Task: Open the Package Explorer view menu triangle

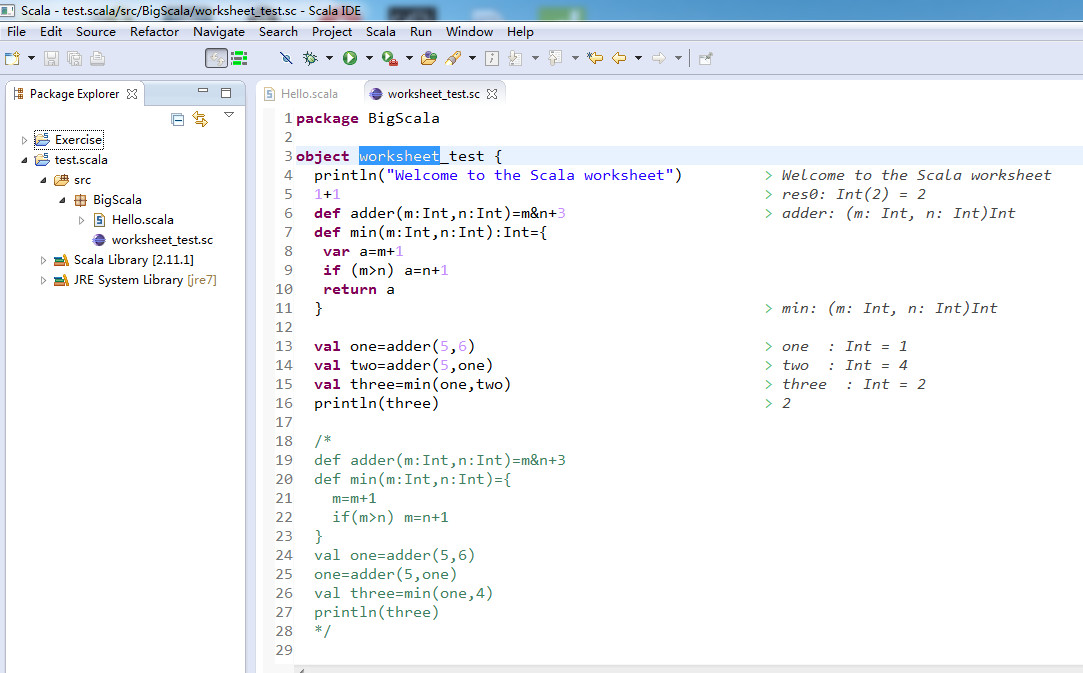Action: 229,115
